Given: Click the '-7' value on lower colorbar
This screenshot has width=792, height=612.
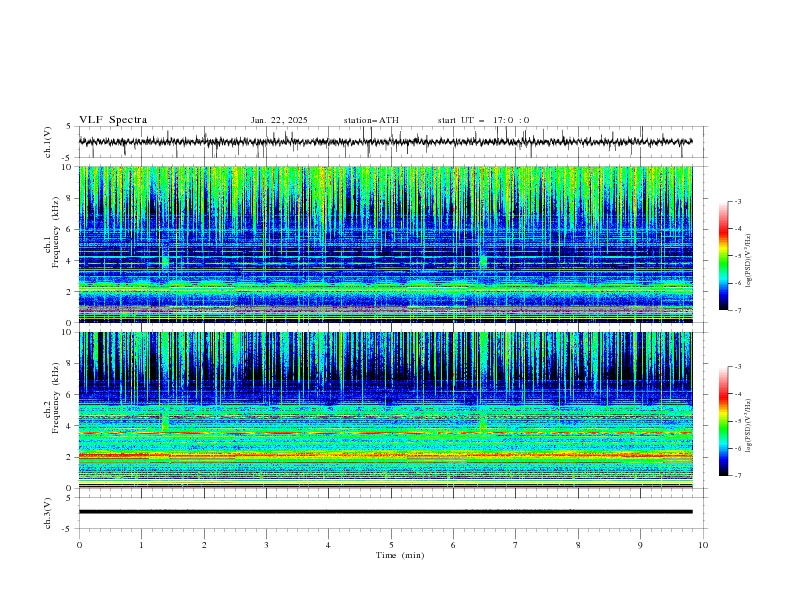Looking at the screenshot, I should [737, 476].
